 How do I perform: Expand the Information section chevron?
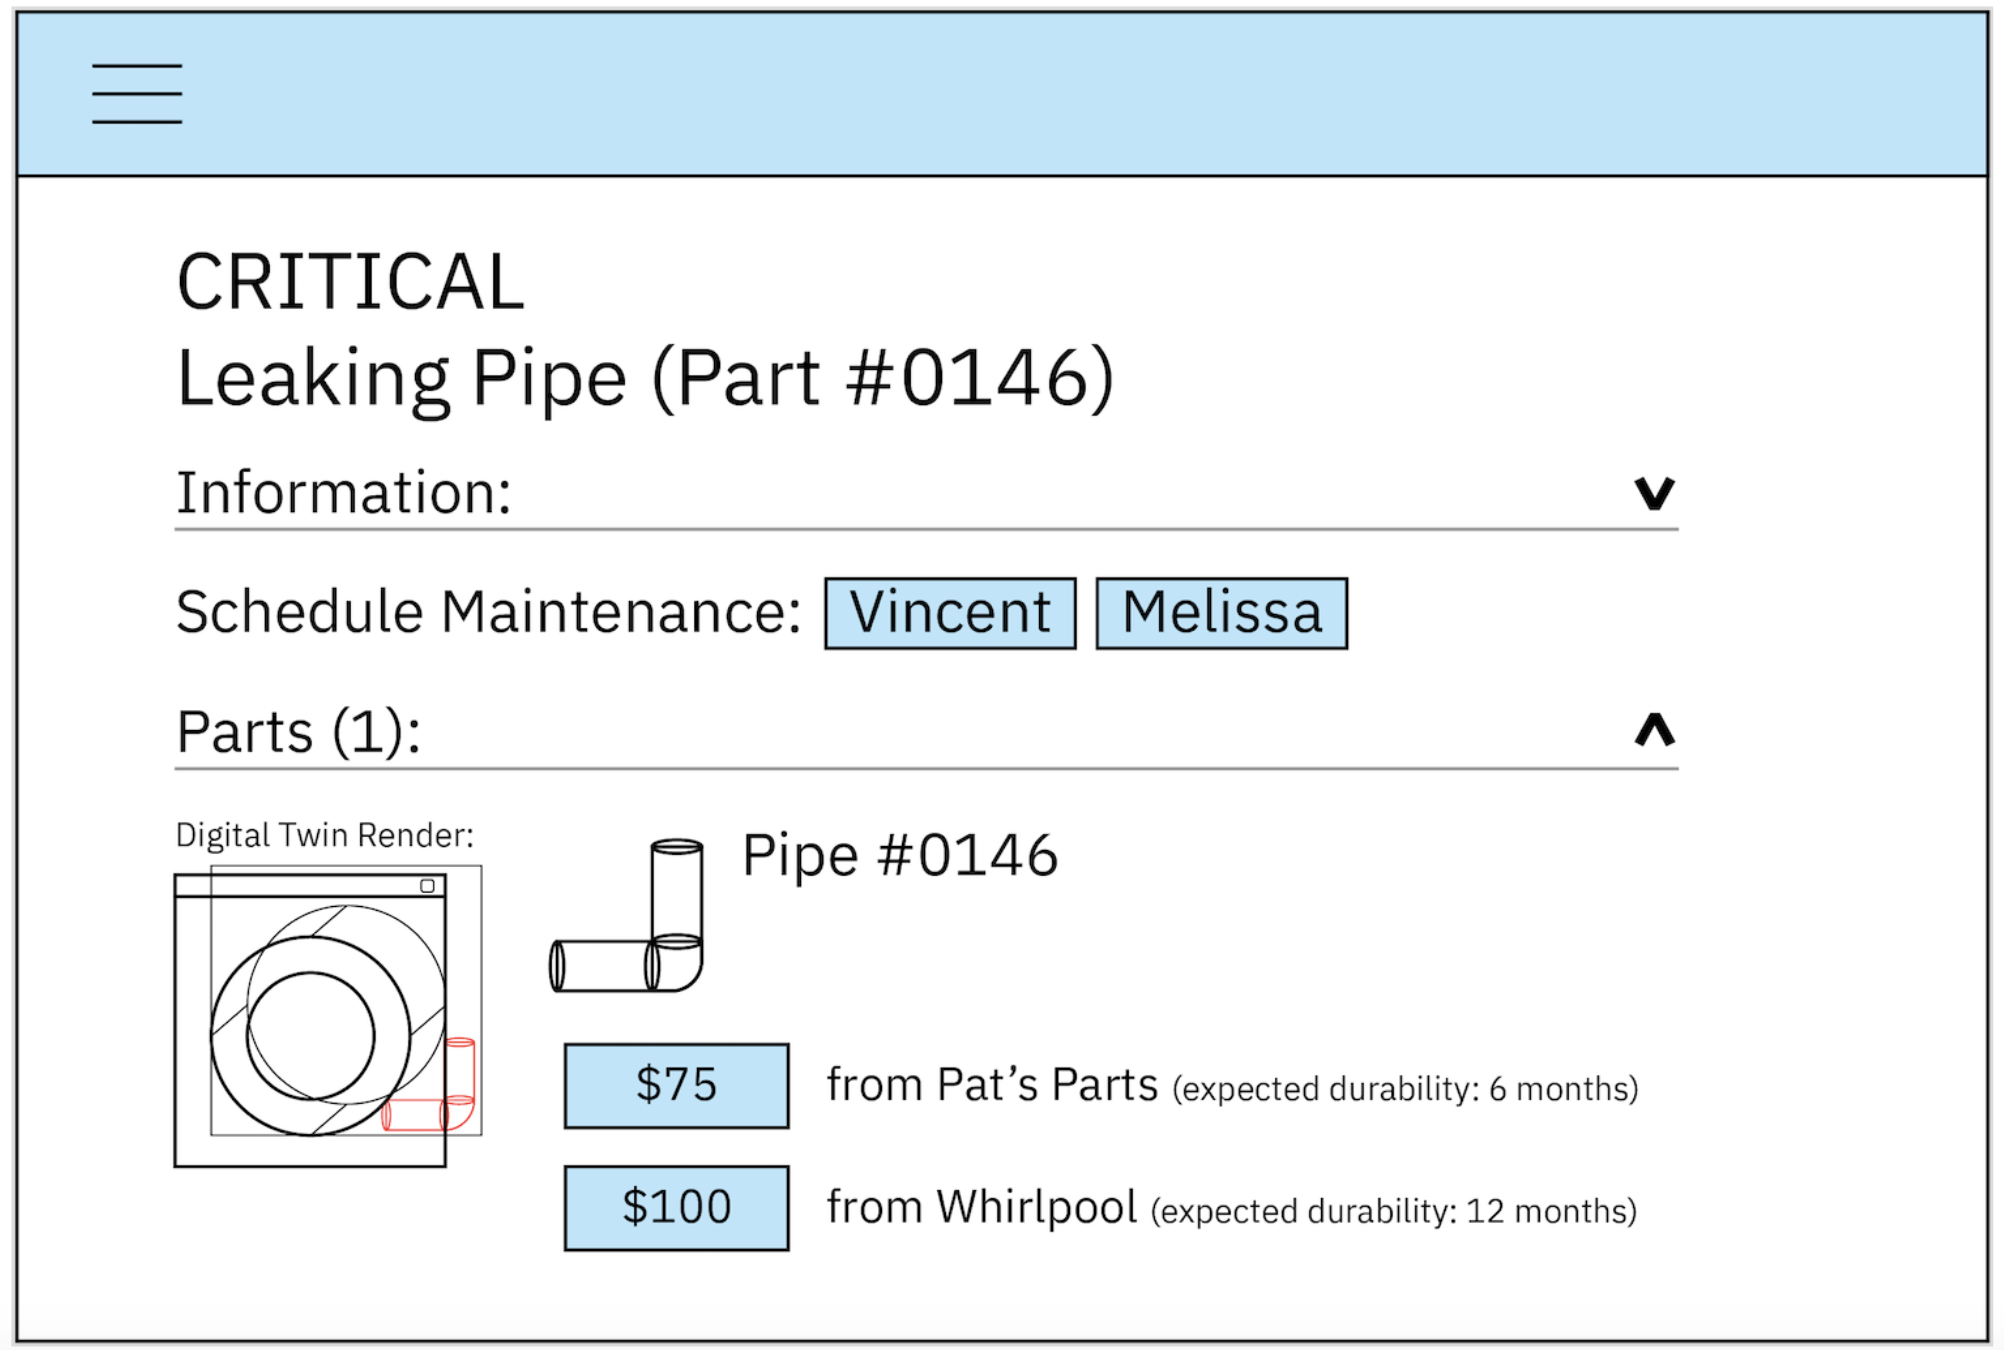click(1654, 493)
